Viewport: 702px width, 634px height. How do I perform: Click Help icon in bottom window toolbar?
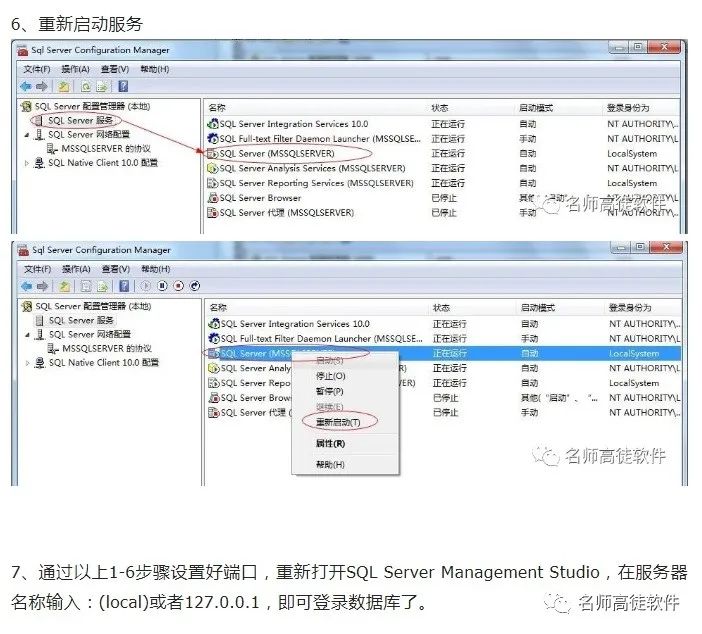tap(124, 286)
